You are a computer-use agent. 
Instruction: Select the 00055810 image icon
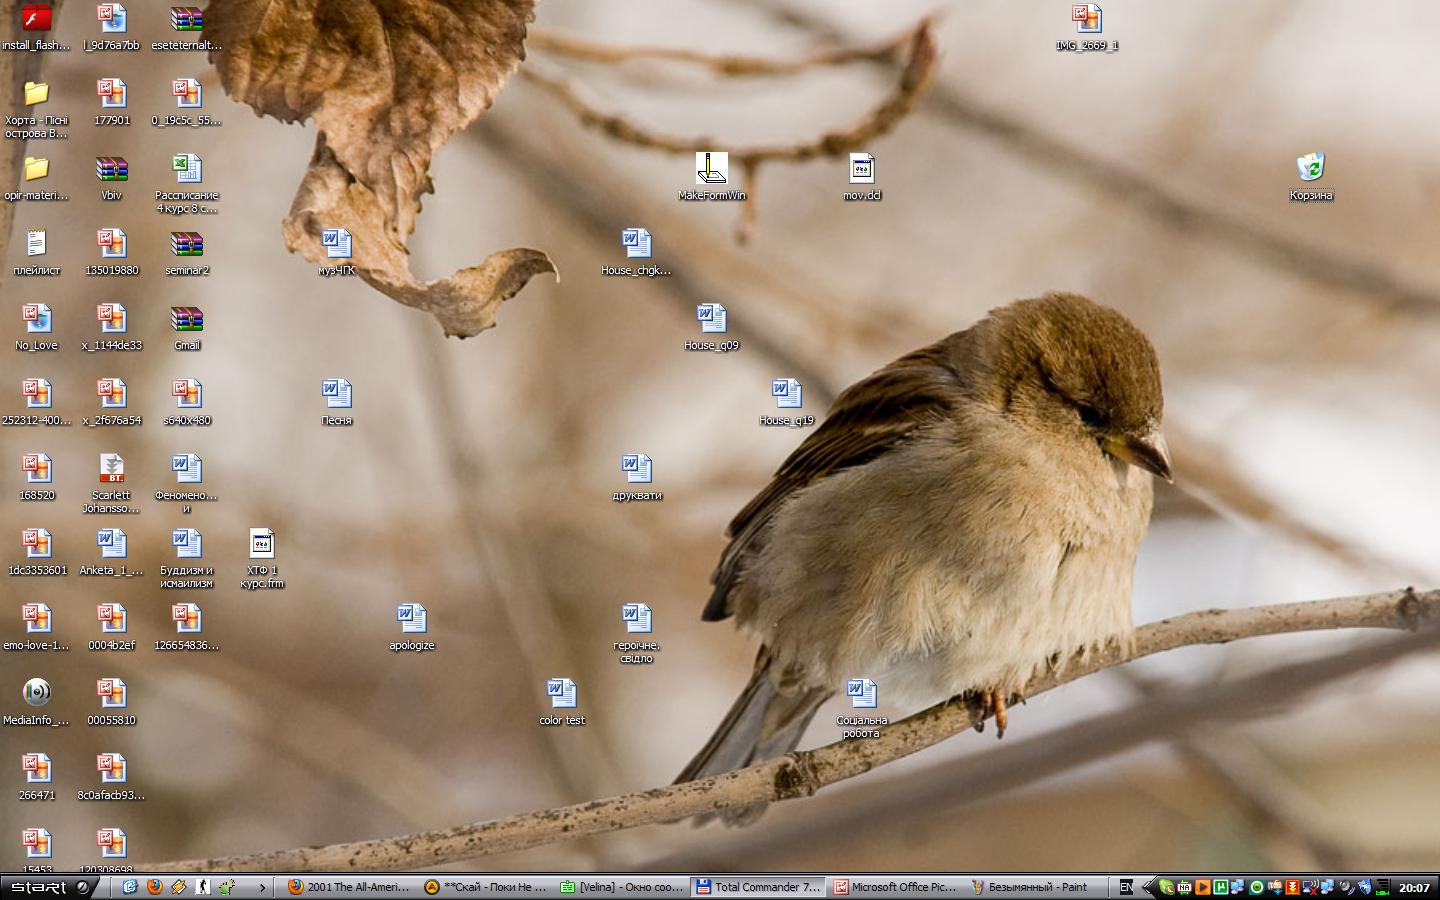112,702
